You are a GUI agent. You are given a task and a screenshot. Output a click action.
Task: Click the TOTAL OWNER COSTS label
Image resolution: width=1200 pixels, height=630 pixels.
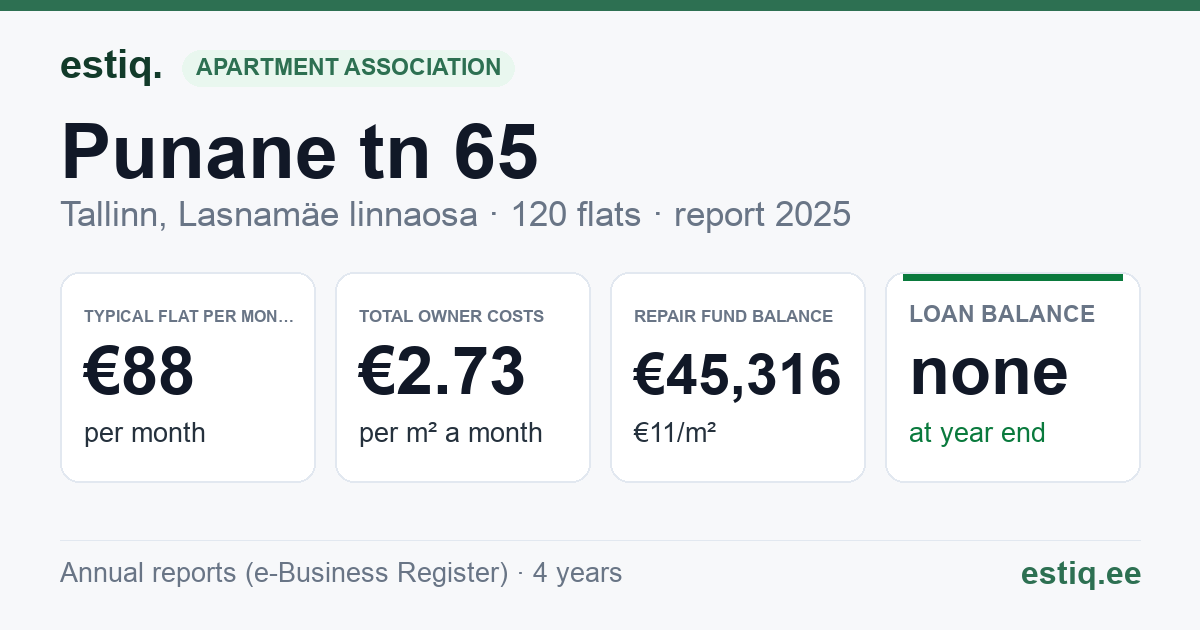pos(451,316)
